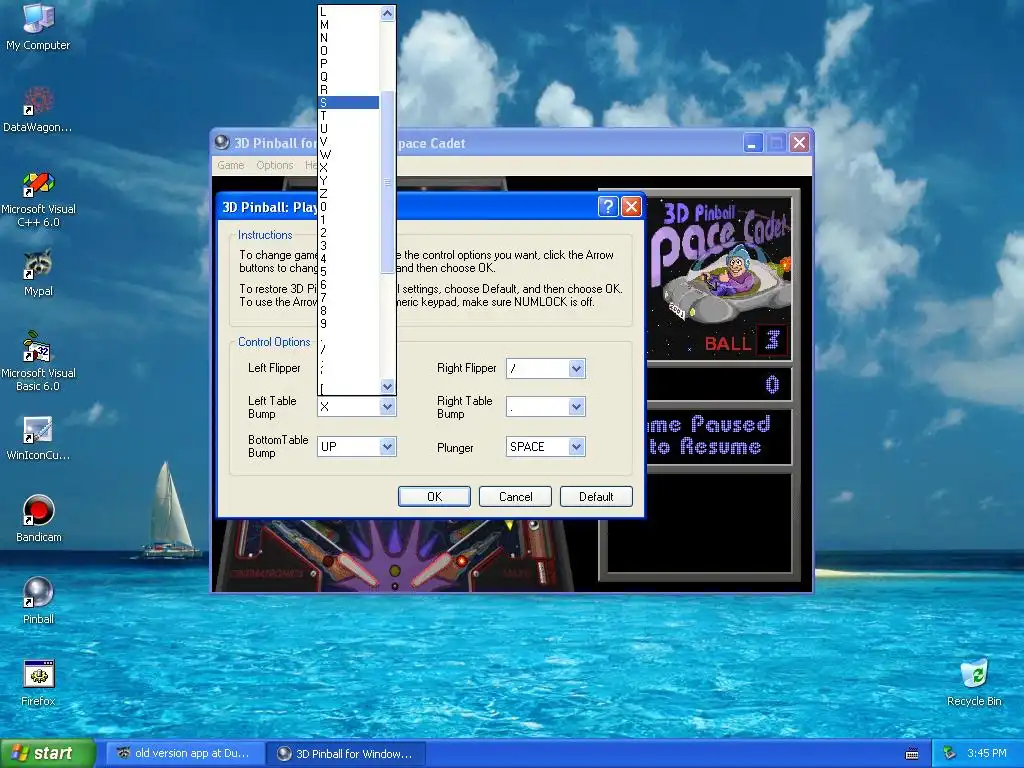Choose the letter Q in the key list
The image size is (1024, 768).
[349, 76]
